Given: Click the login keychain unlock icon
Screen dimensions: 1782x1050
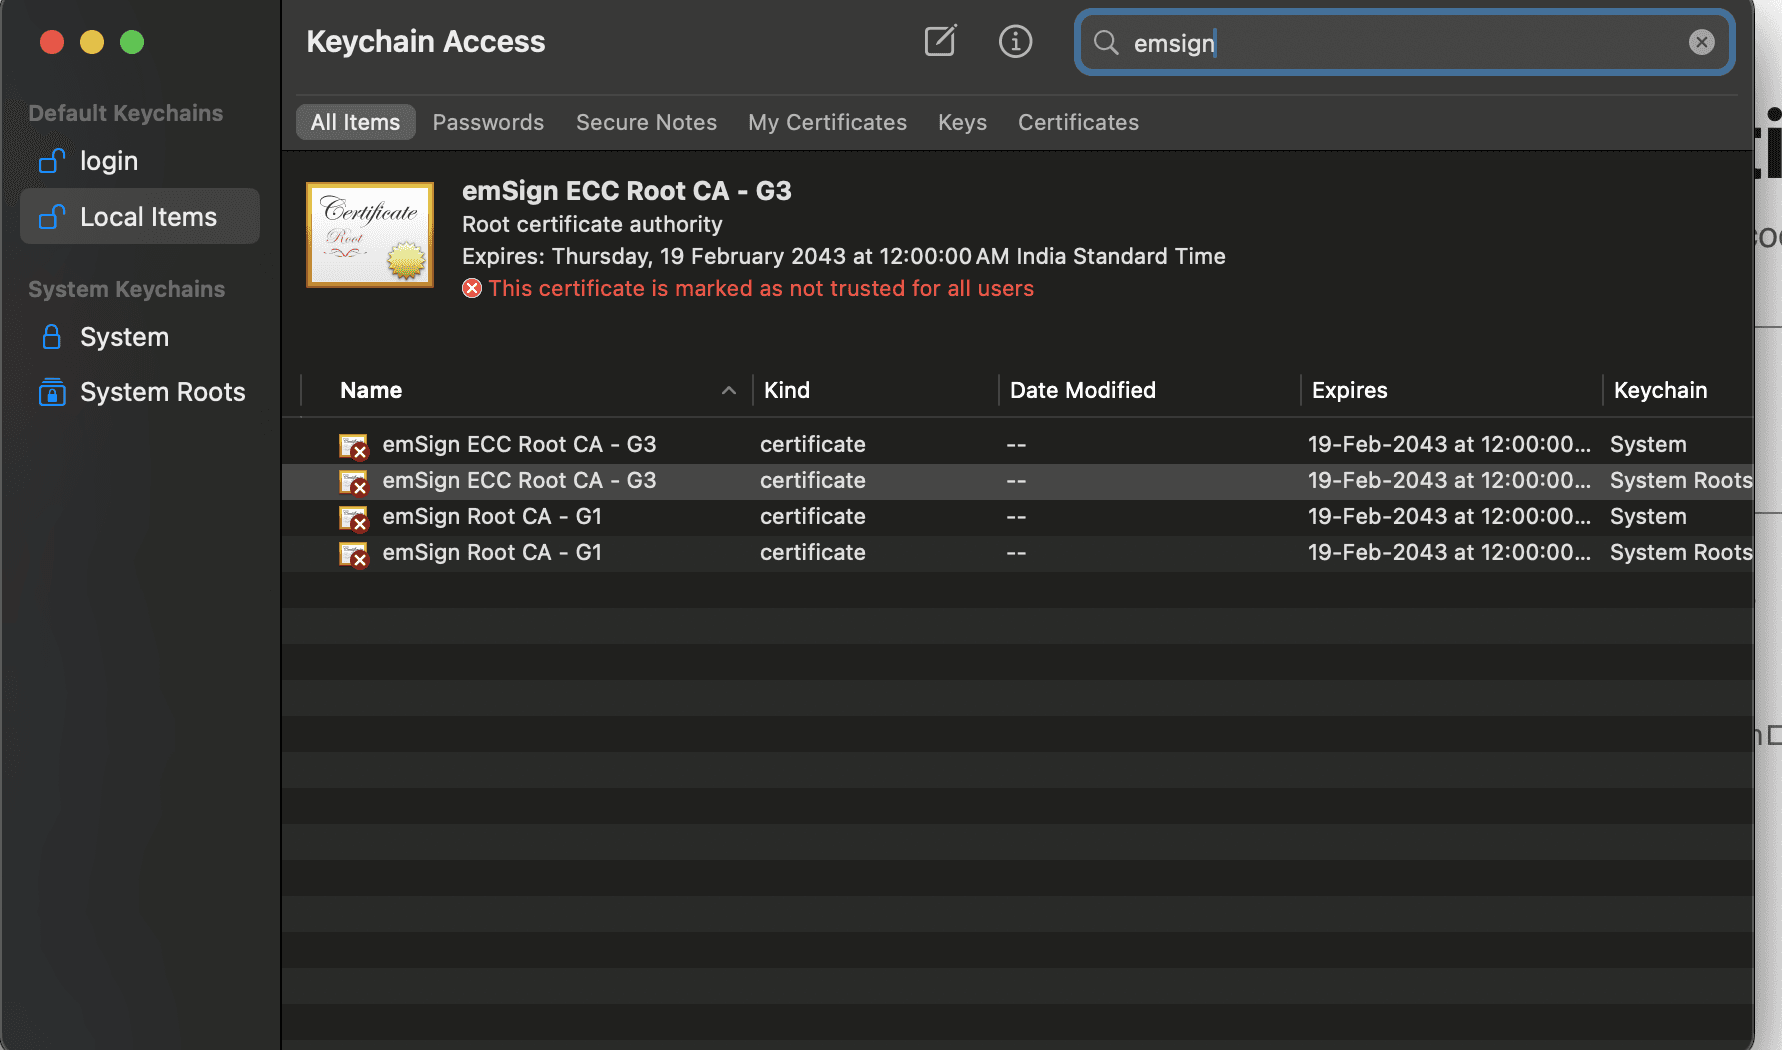Looking at the screenshot, I should (52, 161).
